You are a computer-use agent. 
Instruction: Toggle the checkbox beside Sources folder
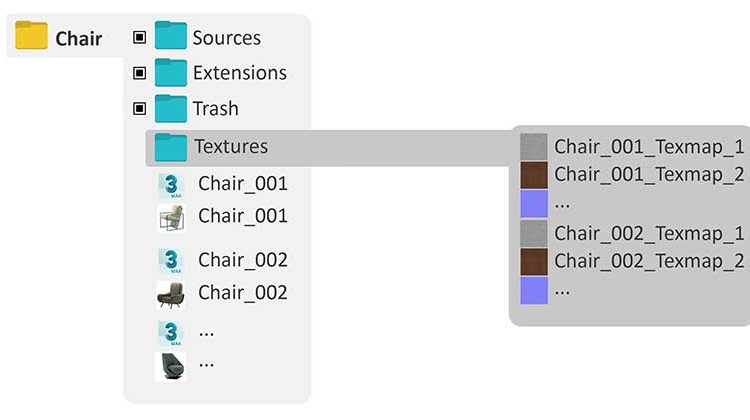pos(139,38)
